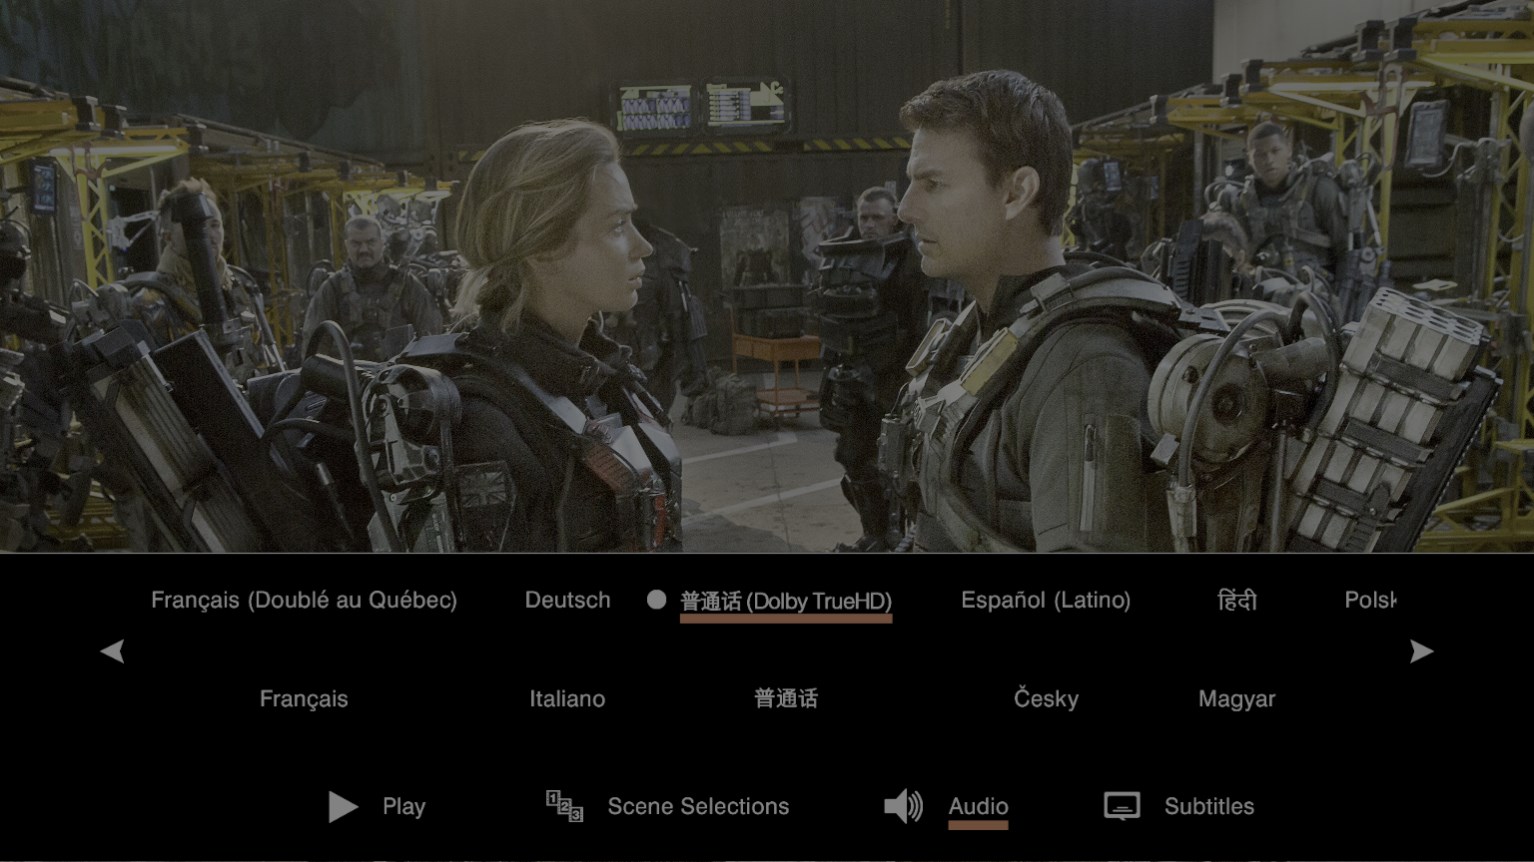This screenshot has width=1534, height=862.
Task: Show previous audio languages with left arrow
Action: tap(112, 651)
